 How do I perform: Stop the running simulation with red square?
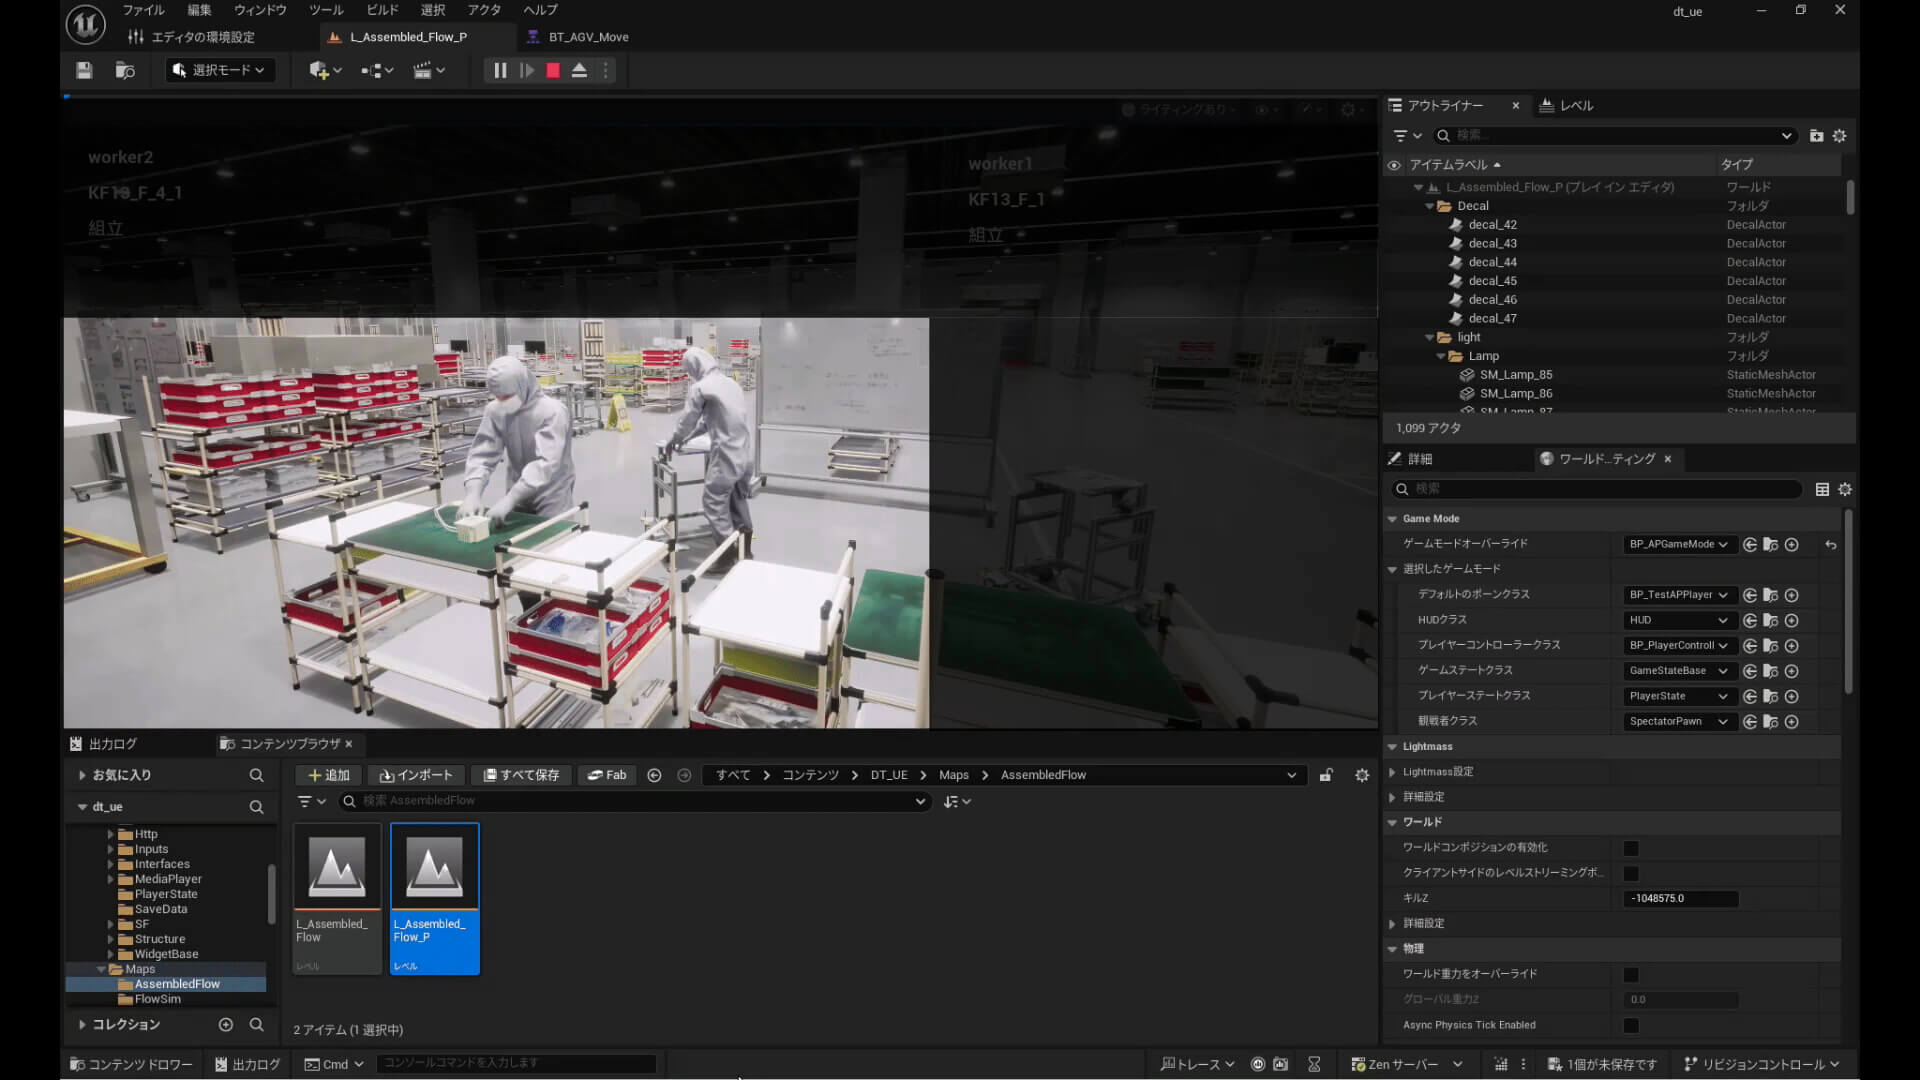pos(553,71)
